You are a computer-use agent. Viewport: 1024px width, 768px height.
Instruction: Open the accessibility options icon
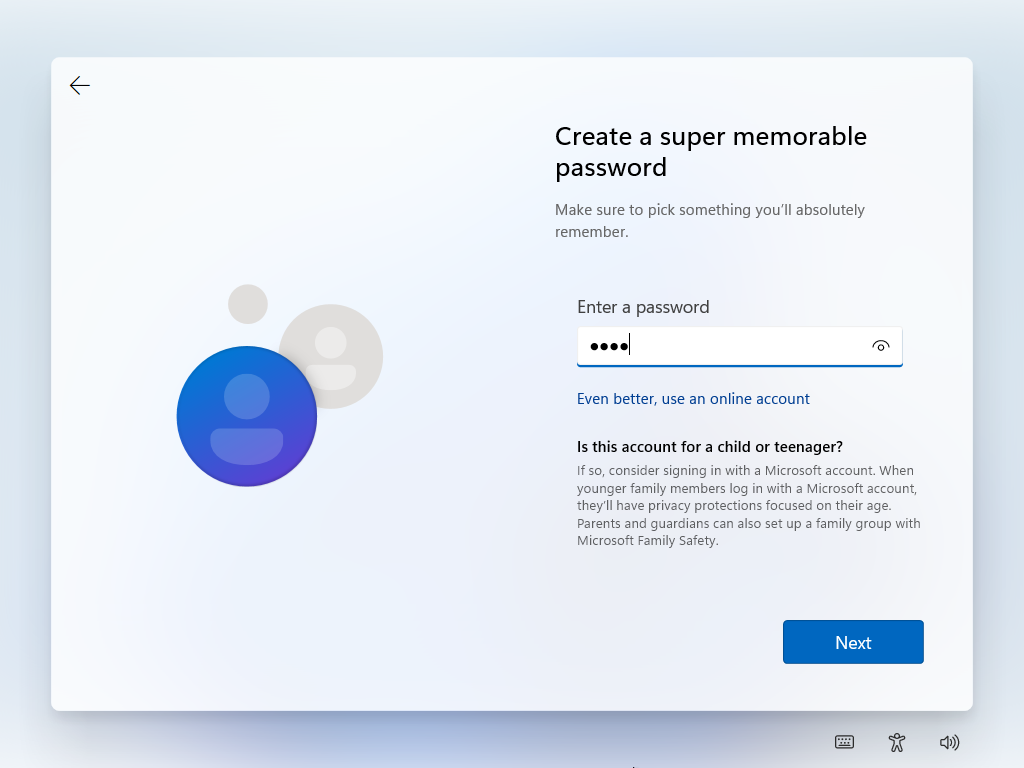pyautogui.click(x=897, y=742)
